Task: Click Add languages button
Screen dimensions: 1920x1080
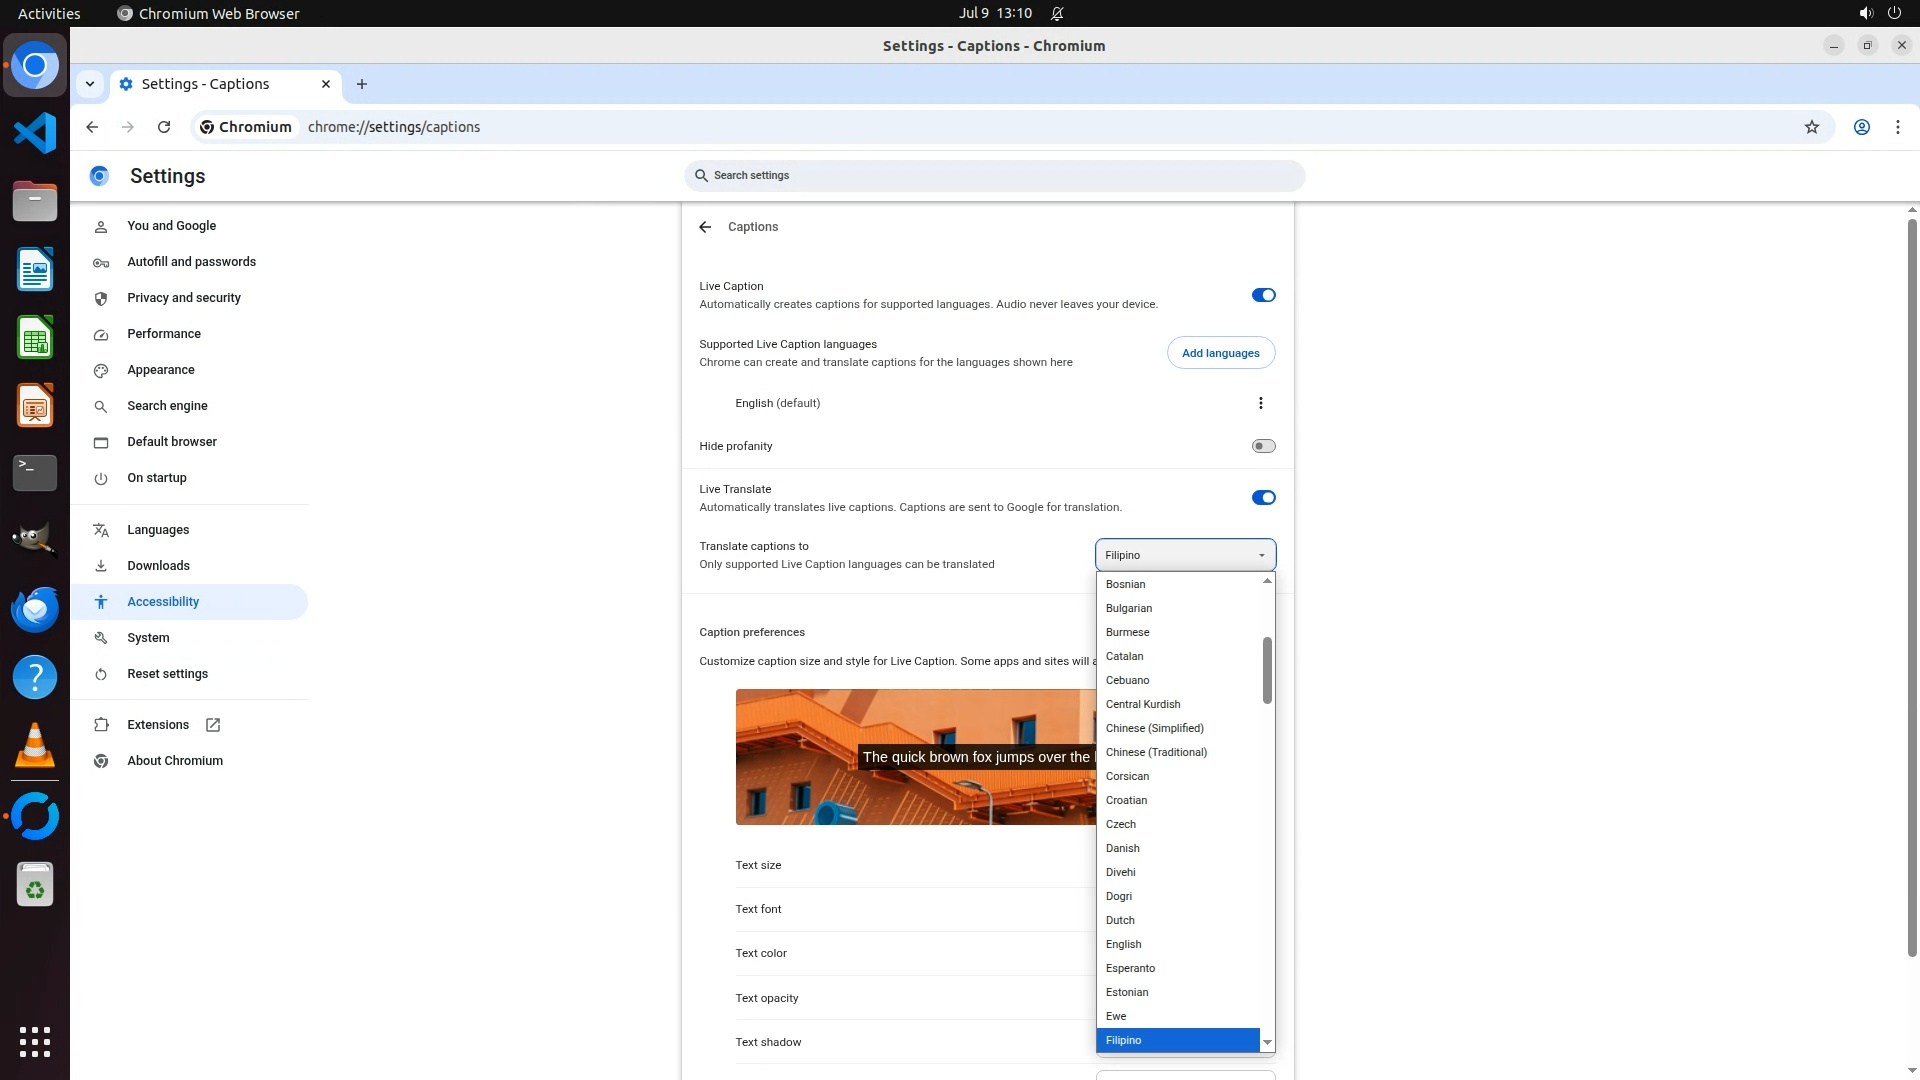Action: coord(1220,353)
